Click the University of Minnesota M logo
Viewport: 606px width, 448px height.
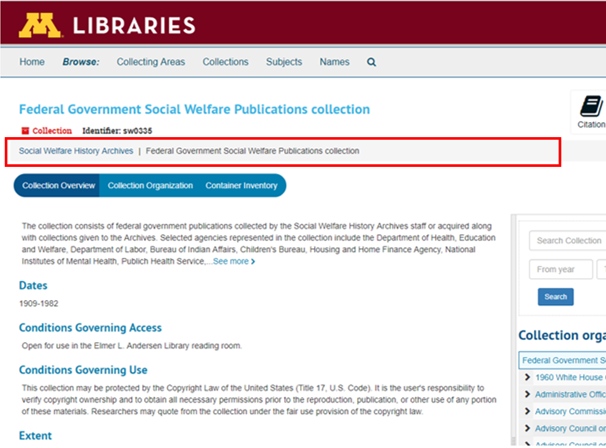pyautogui.click(x=40, y=26)
